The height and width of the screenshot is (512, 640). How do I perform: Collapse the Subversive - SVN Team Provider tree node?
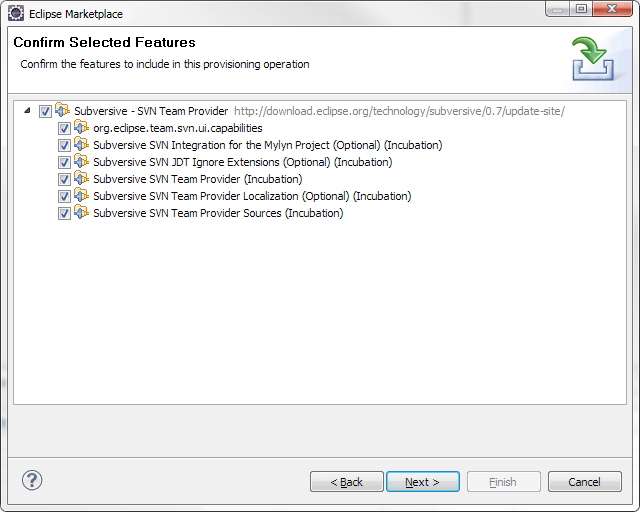coord(27,110)
